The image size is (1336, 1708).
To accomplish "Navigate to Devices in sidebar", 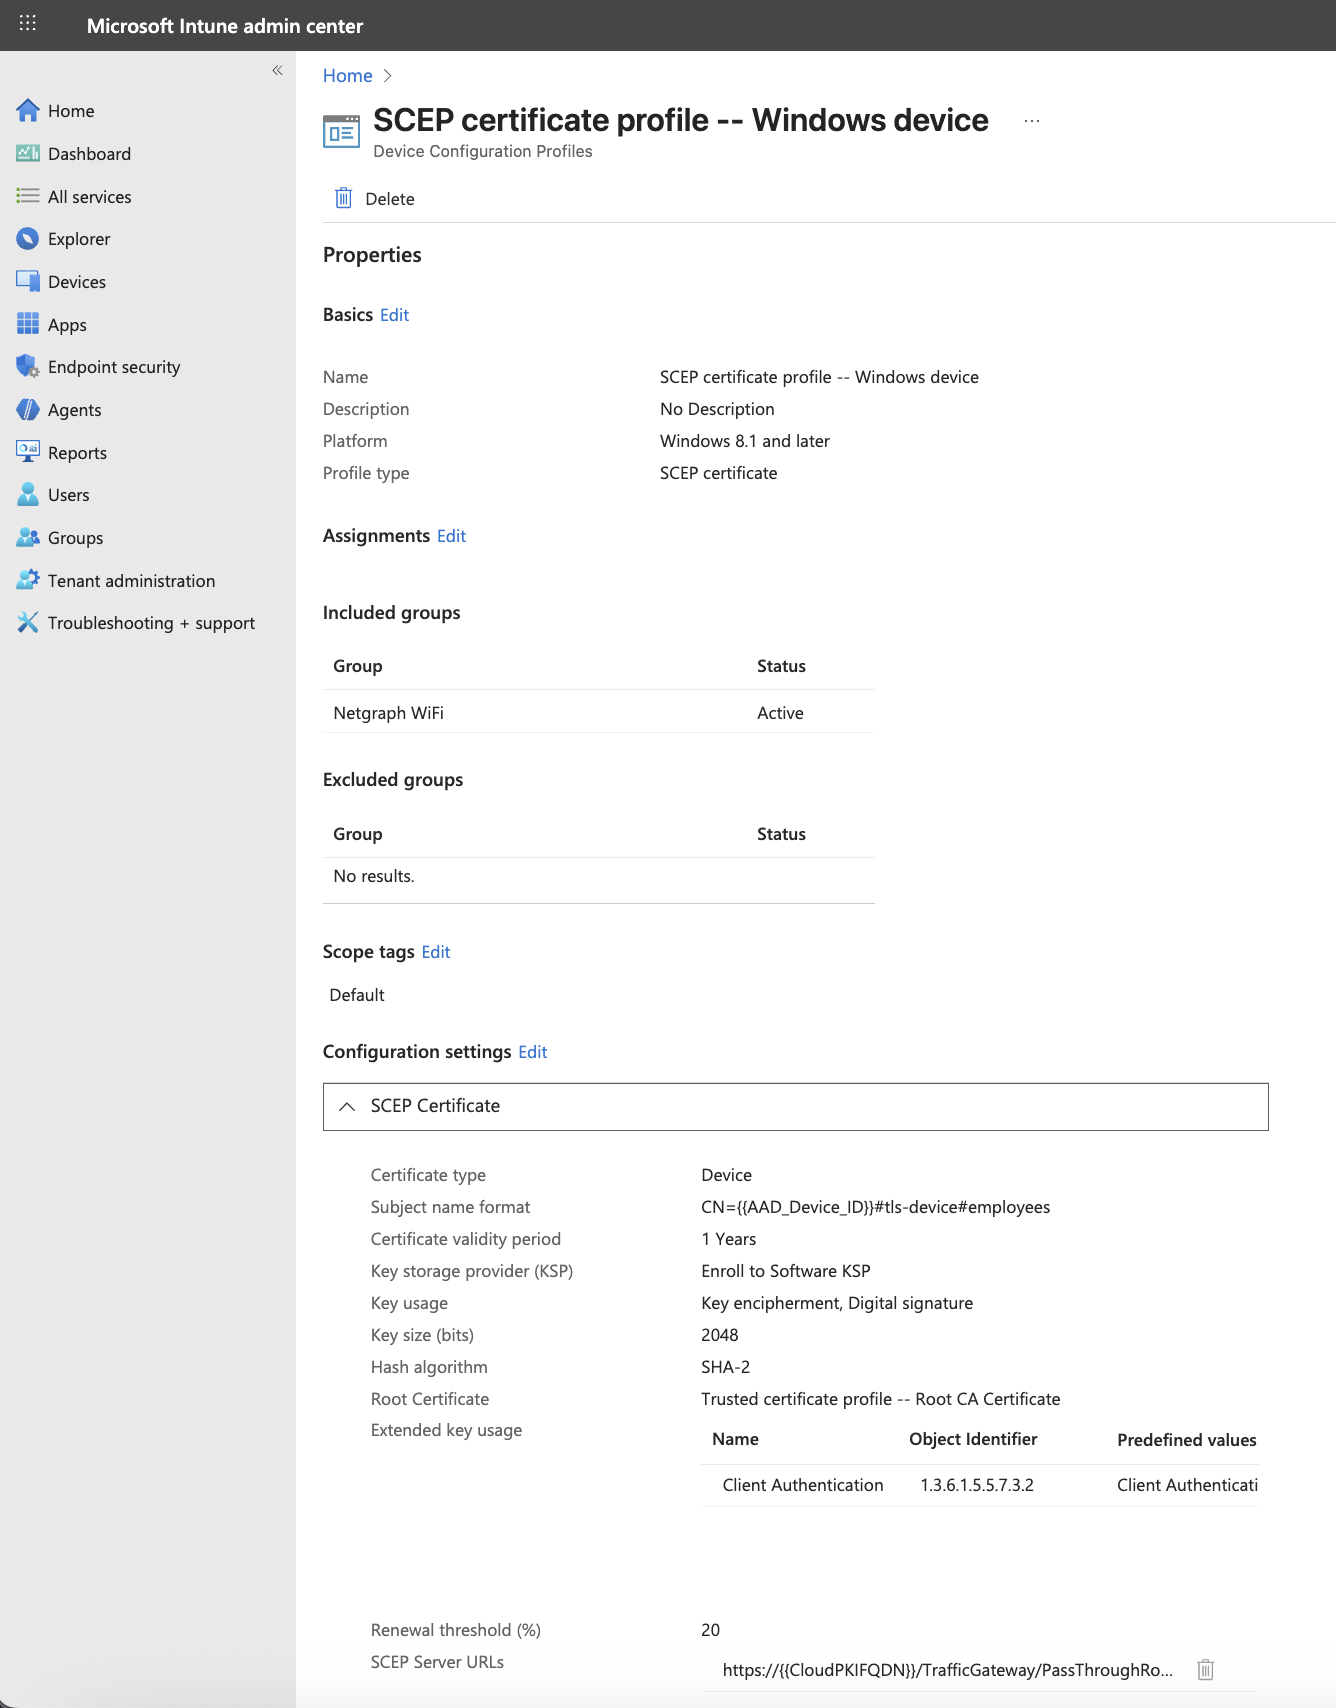I will click(76, 282).
